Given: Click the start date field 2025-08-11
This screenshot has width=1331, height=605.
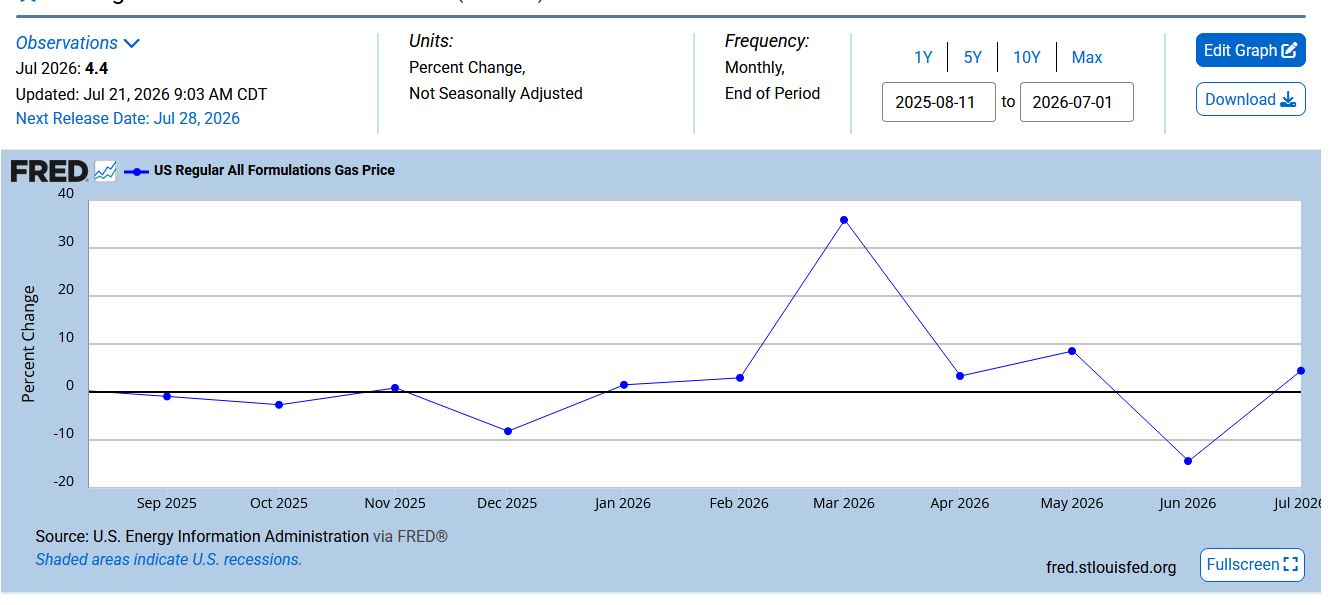Looking at the screenshot, I should coord(939,102).
